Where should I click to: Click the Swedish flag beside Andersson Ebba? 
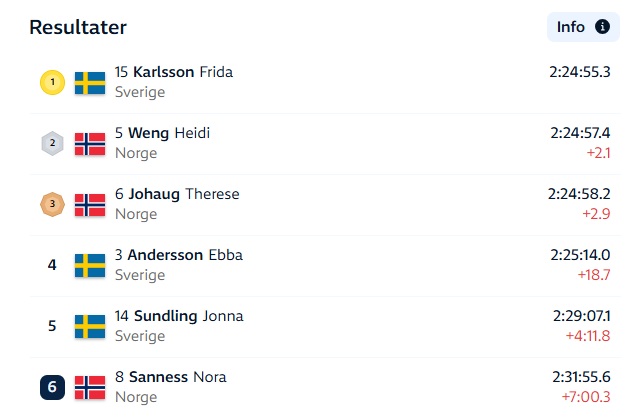[90, 266]
